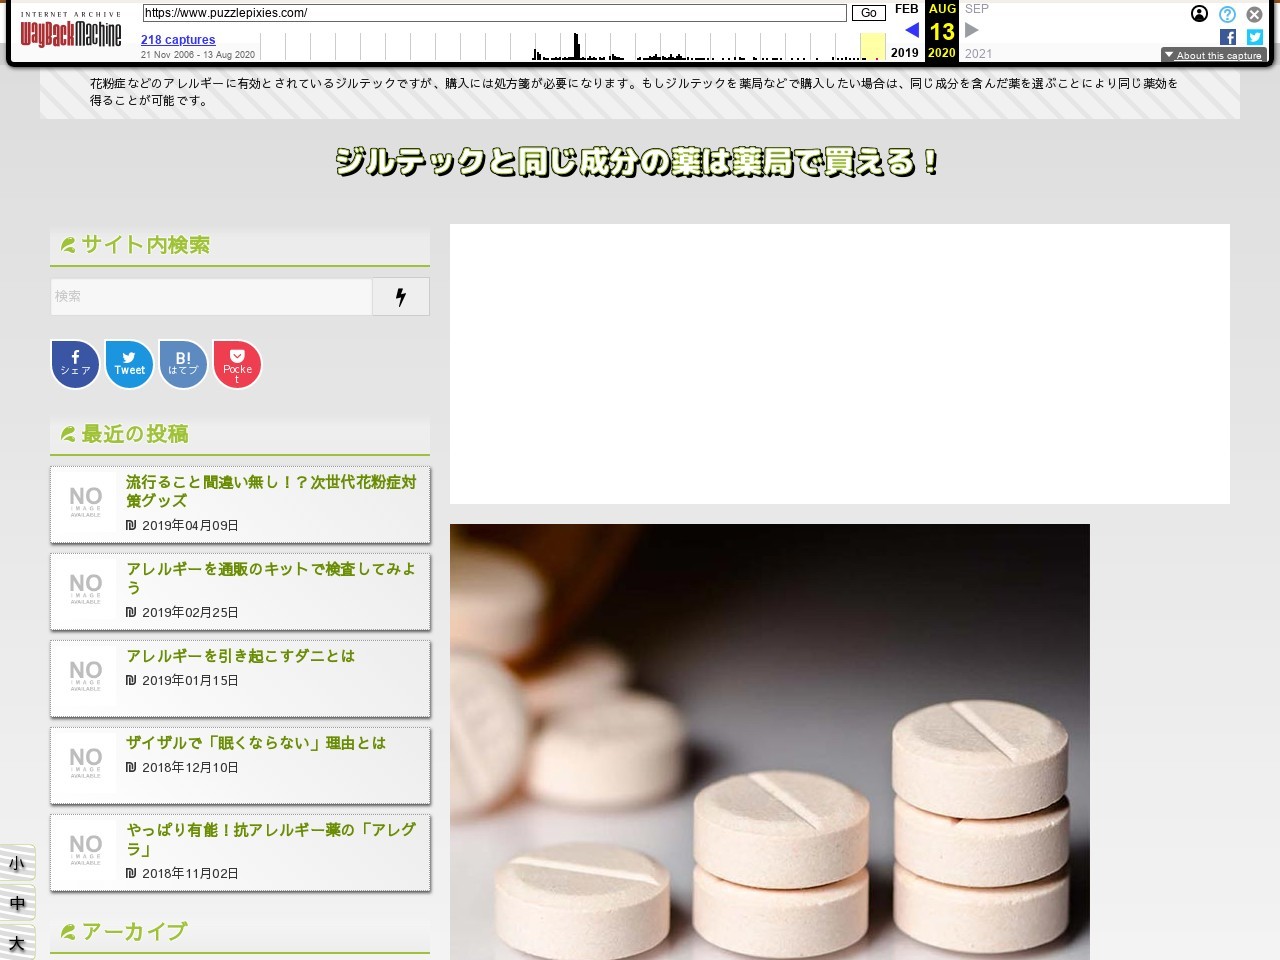Open Wayback Machine user account icon
Screen dimensions: 1280x960
(1199, 14)
